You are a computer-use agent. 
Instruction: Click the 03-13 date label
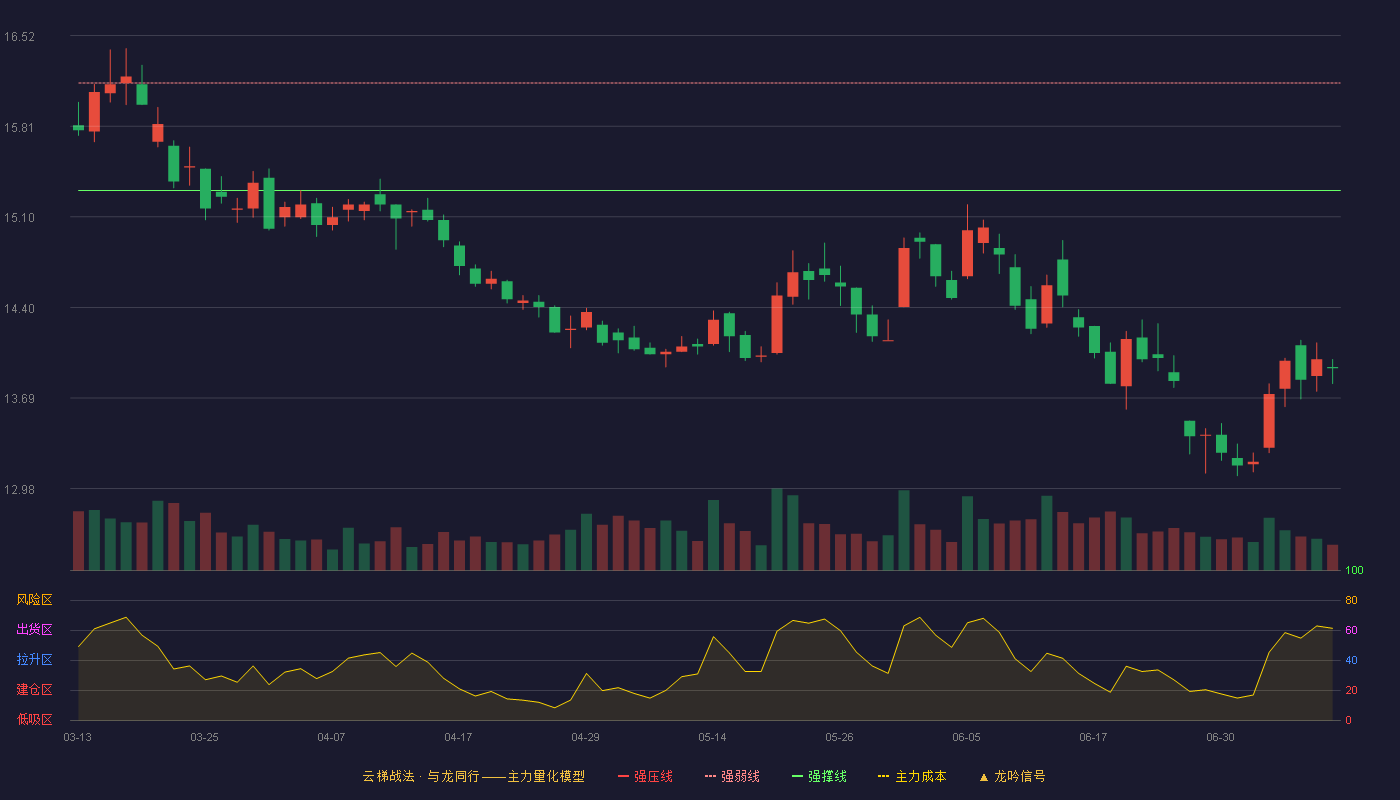pos(77,737)
